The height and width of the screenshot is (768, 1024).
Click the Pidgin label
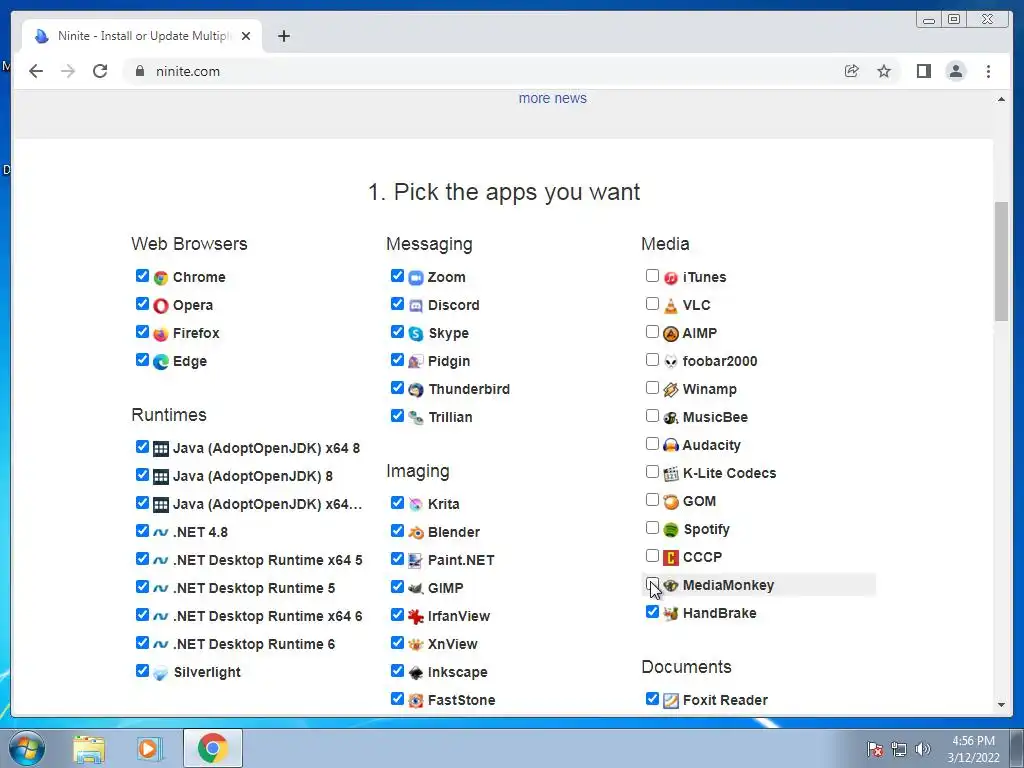coord(449,361)
